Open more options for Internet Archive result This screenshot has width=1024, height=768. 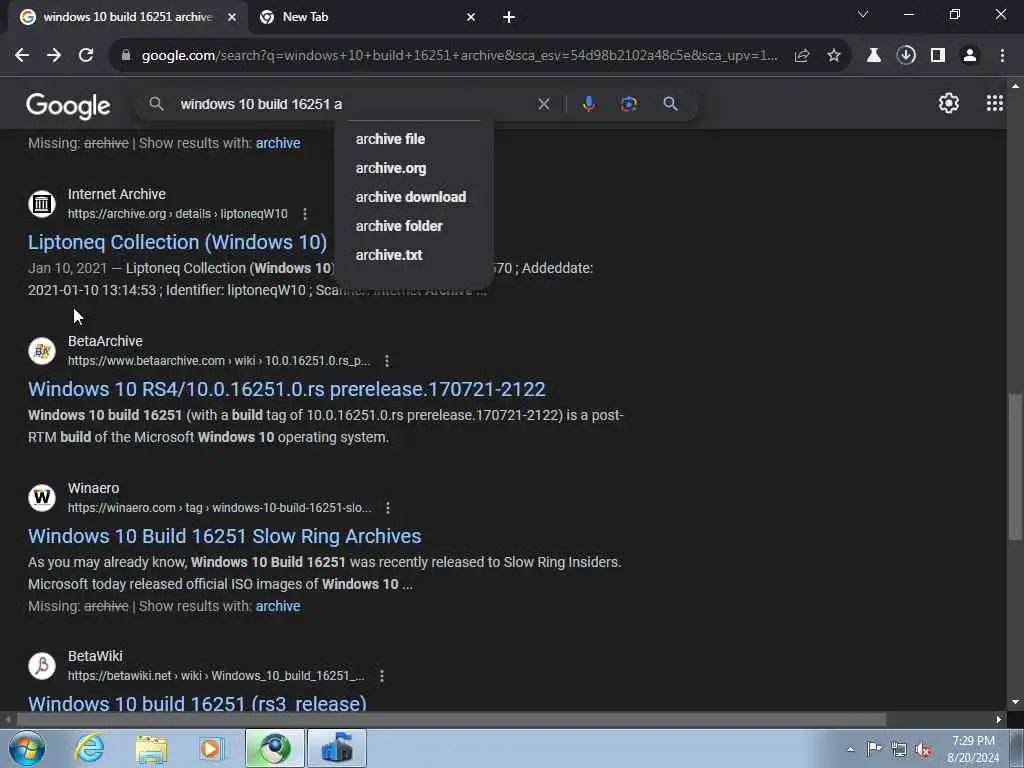305,214
